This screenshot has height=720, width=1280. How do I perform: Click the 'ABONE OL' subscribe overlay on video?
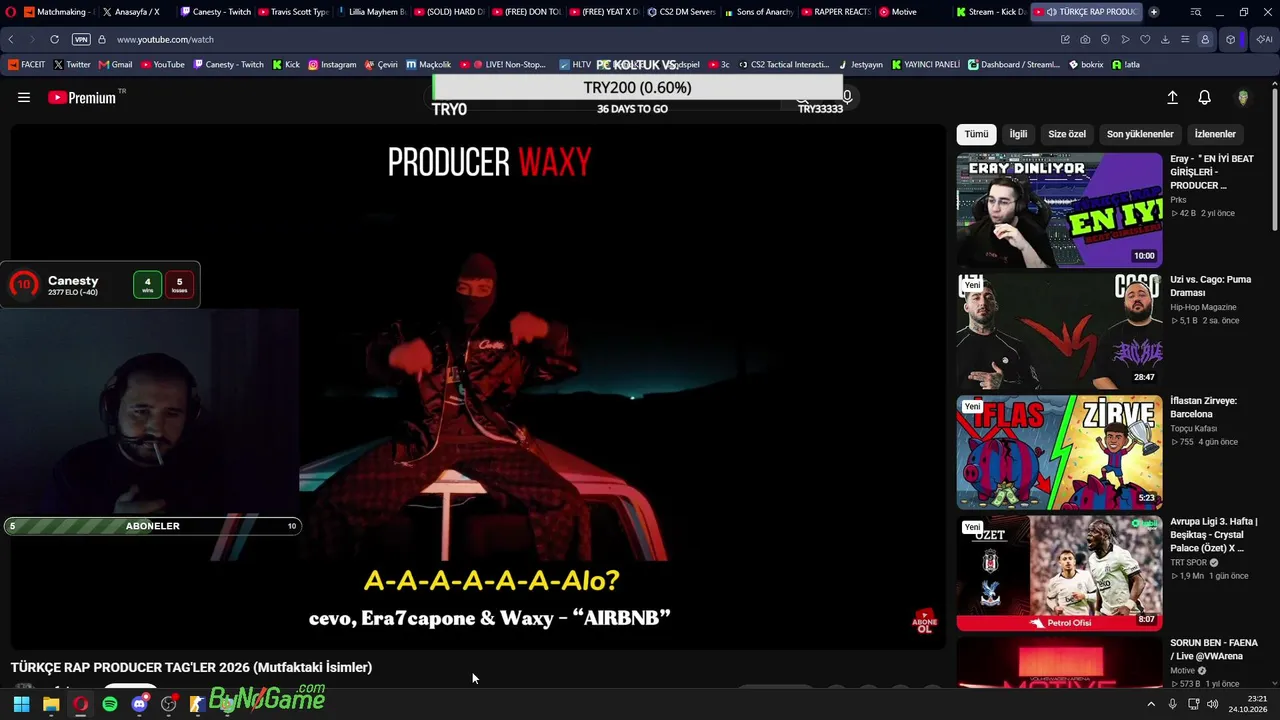(x=925, y=621)
